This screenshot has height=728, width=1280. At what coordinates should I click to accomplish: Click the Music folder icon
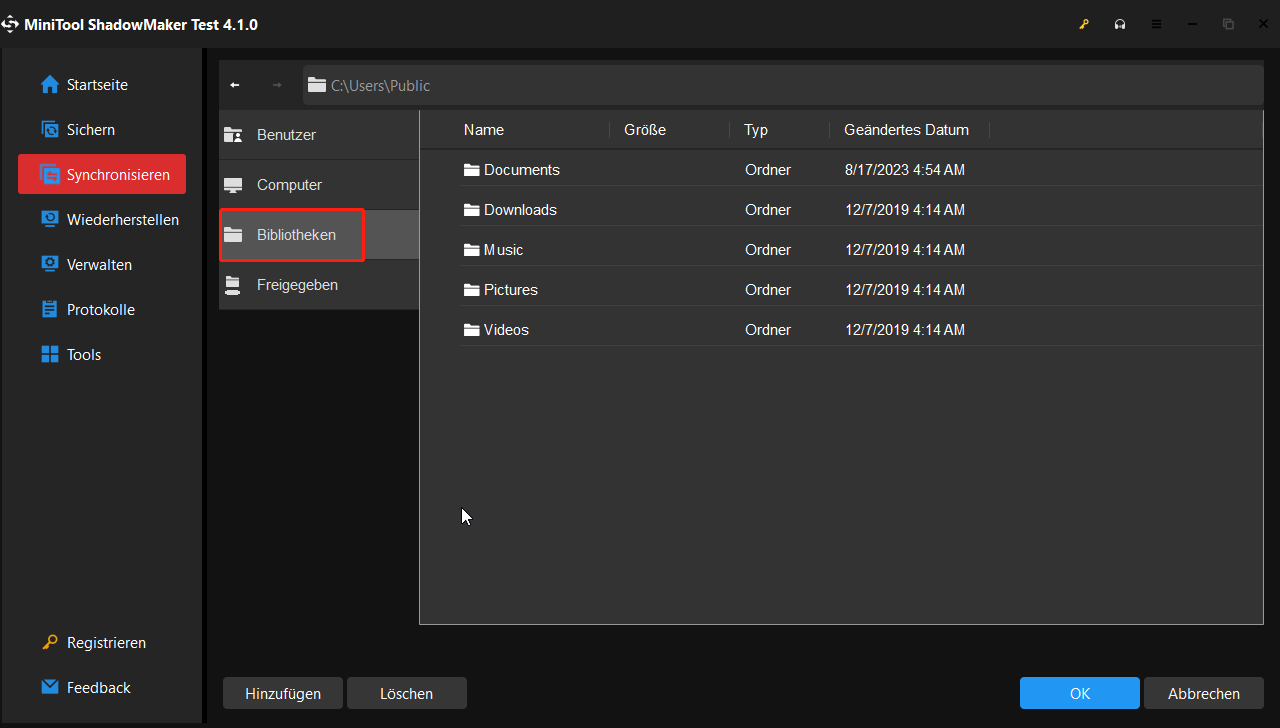pyautogui.click(x=472, y=250)
